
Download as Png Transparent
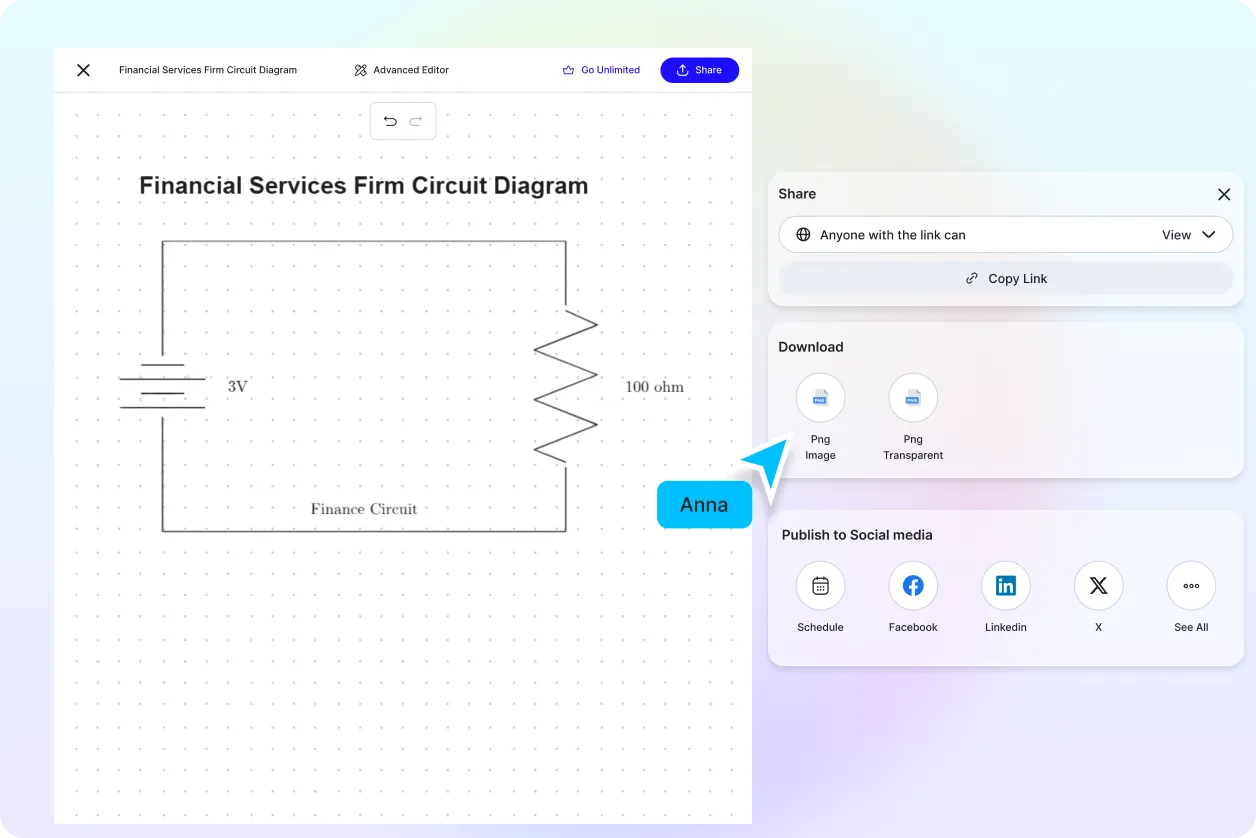coord(913,398)
